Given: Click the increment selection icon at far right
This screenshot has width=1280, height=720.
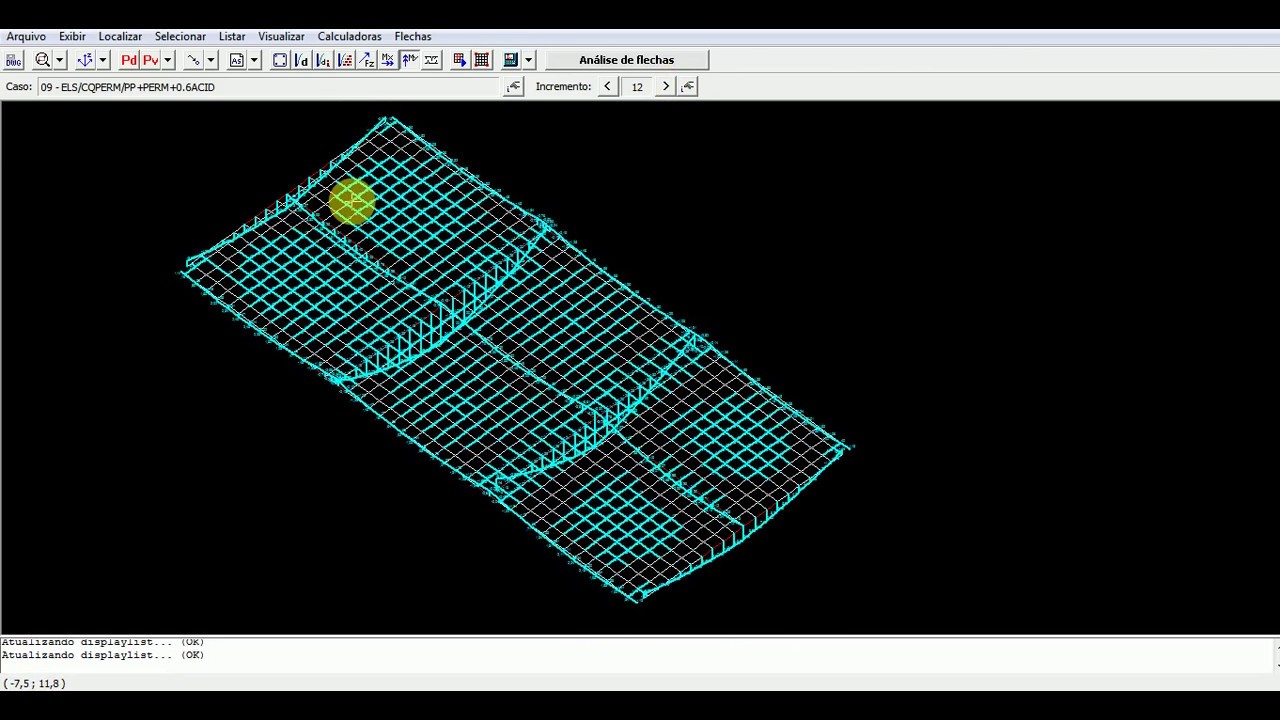Looking at the screenshot, I should 688,87.
